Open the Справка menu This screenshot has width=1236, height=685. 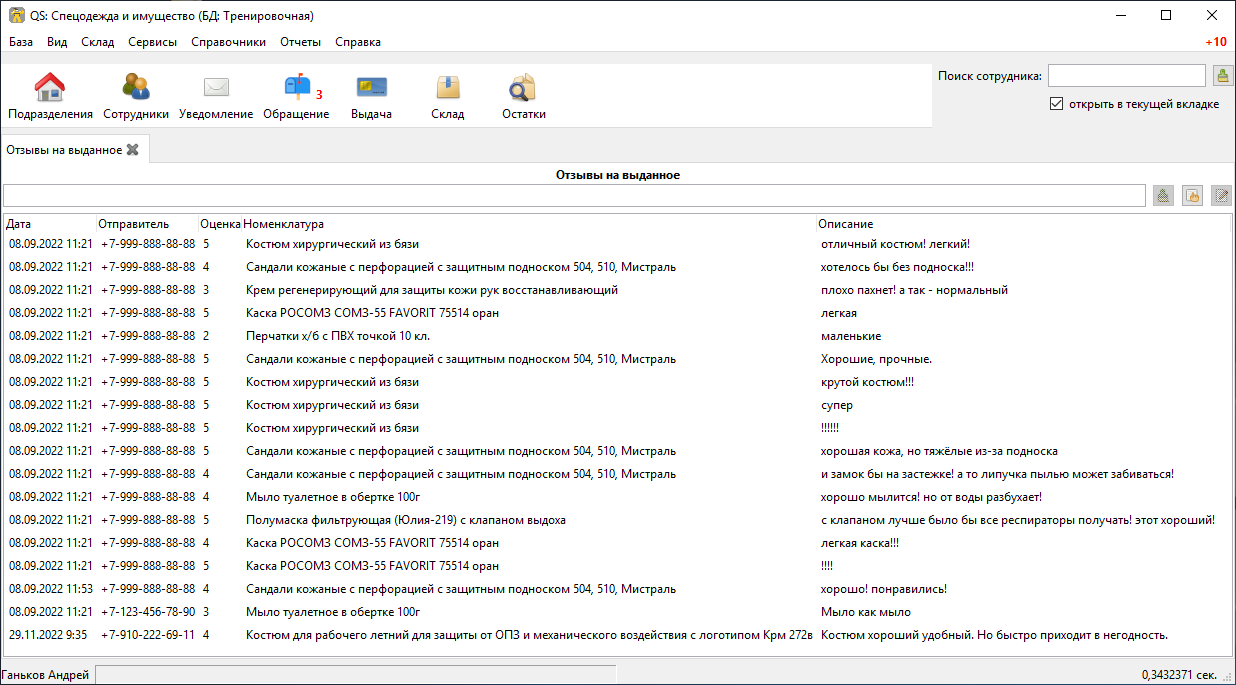pos(358,42)
